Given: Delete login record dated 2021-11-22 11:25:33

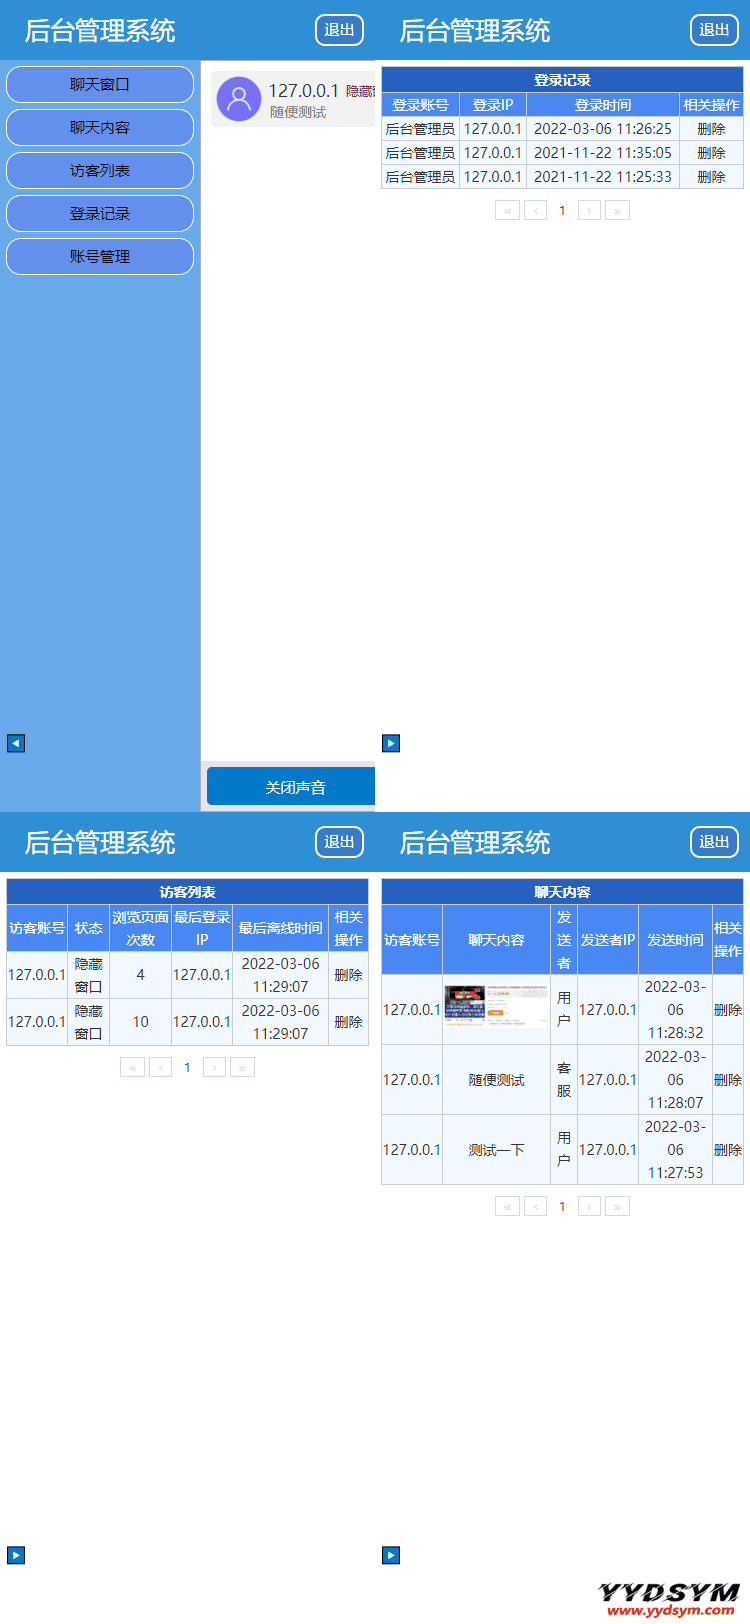Looking at the screenshot, I should tap(711, 177).
